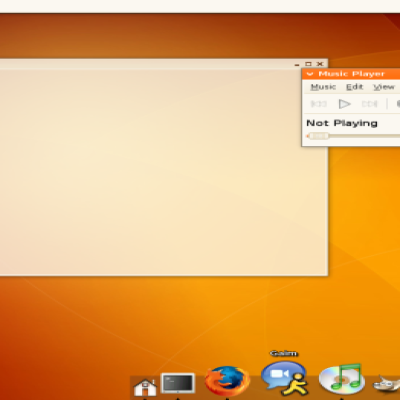400x400 pixels.
Task: Open the Music Player dock icon
Action: (x=341, y=379)
